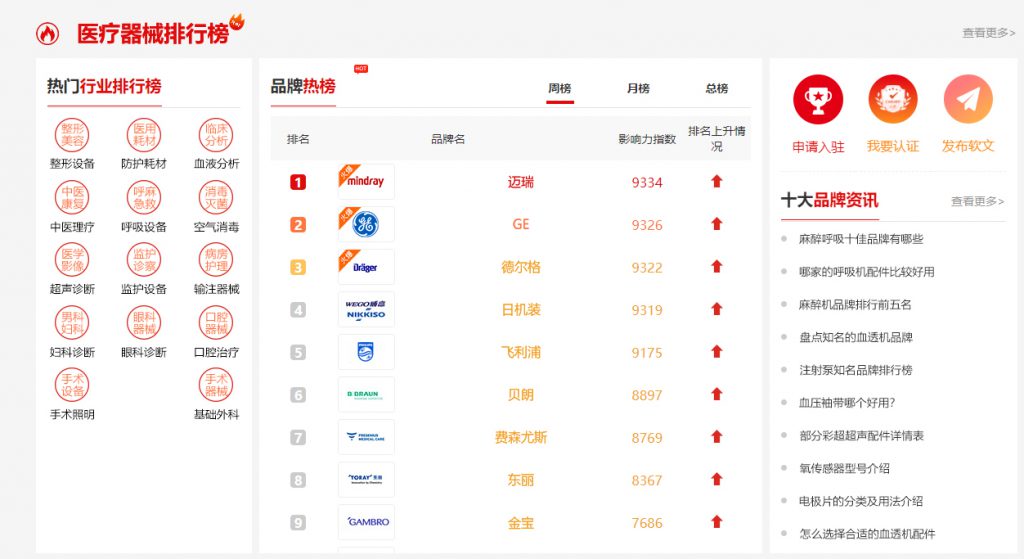Screen dimensions: 1024x559
Task: Read article 注射泵知名品牌排行榜
Action: click(856, 370)
